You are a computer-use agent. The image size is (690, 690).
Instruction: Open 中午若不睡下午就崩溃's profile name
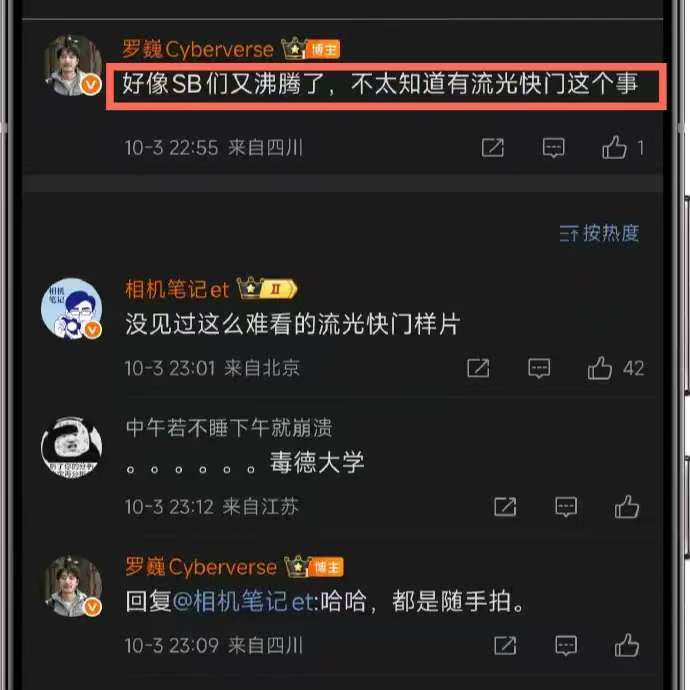tap(229, 428)
